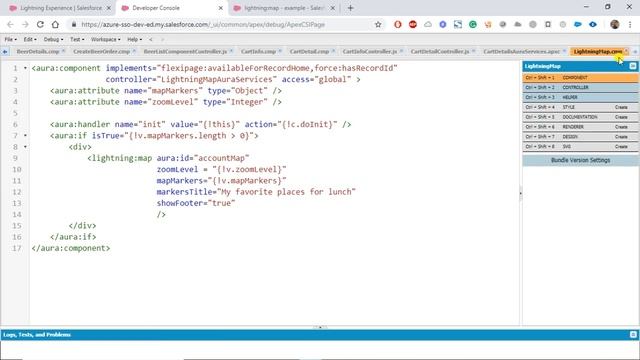Viewport: 640px width, 360px height.
Task: Go to the browser home page
Action: [x=55, y=24]
